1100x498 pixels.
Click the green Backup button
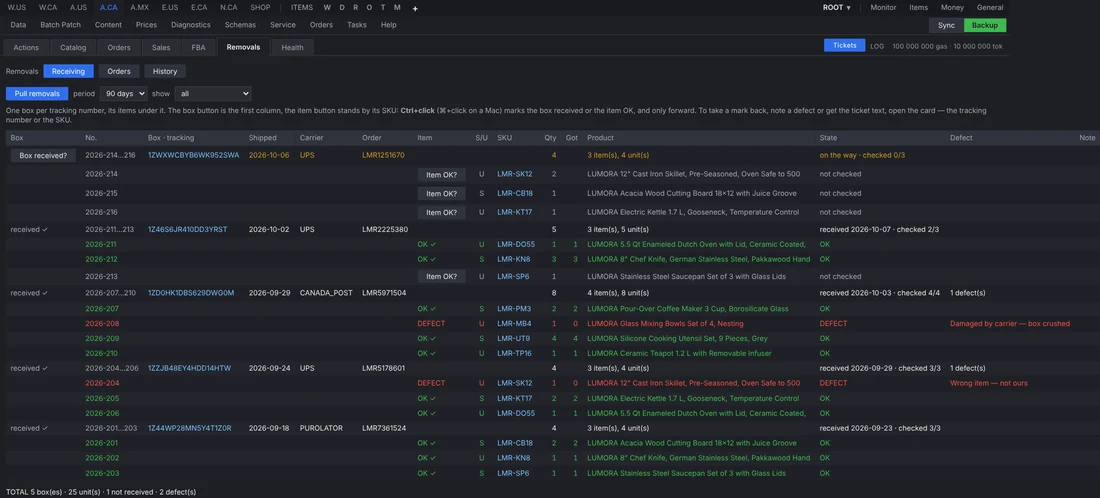(x=985, y=25)
